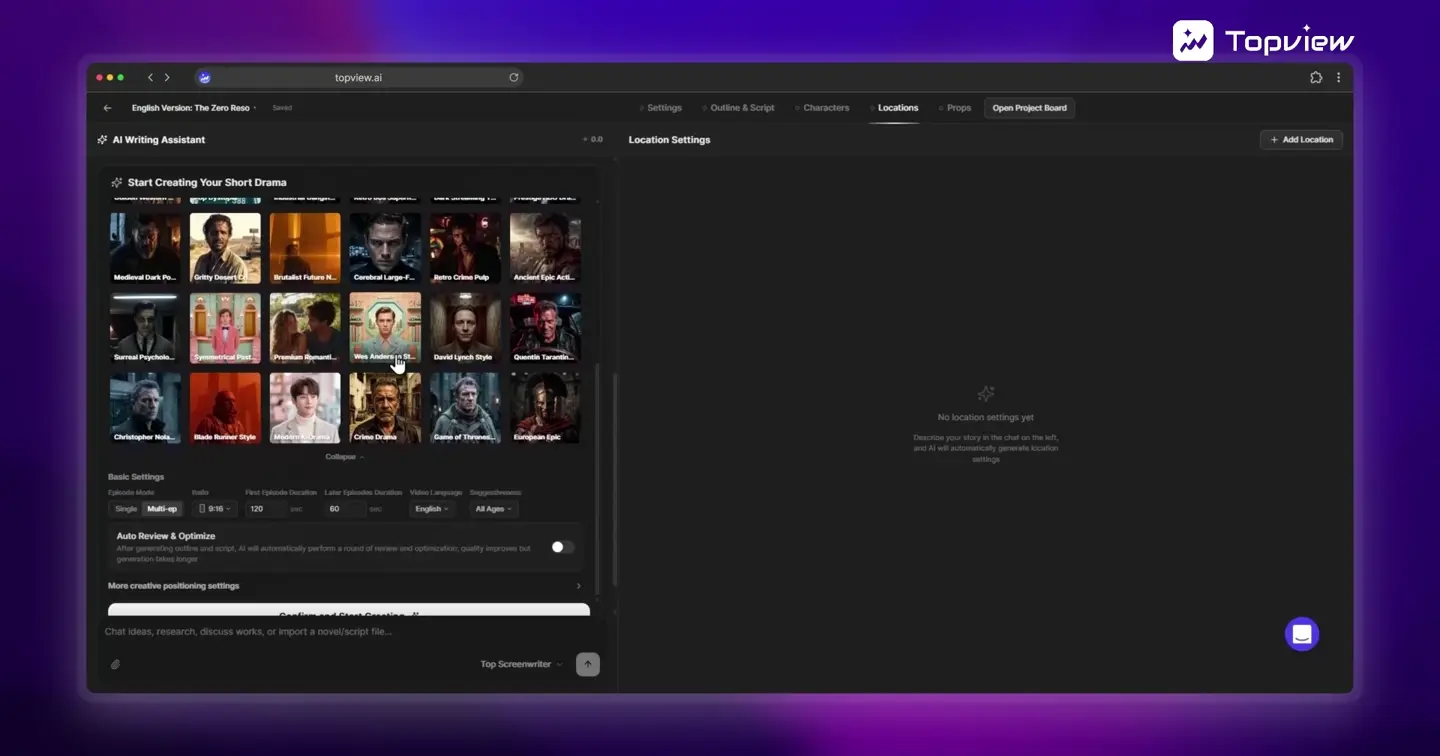Go forward with the browser forward arrow
Screen dimensions: 1440x756
click(167, 77)
